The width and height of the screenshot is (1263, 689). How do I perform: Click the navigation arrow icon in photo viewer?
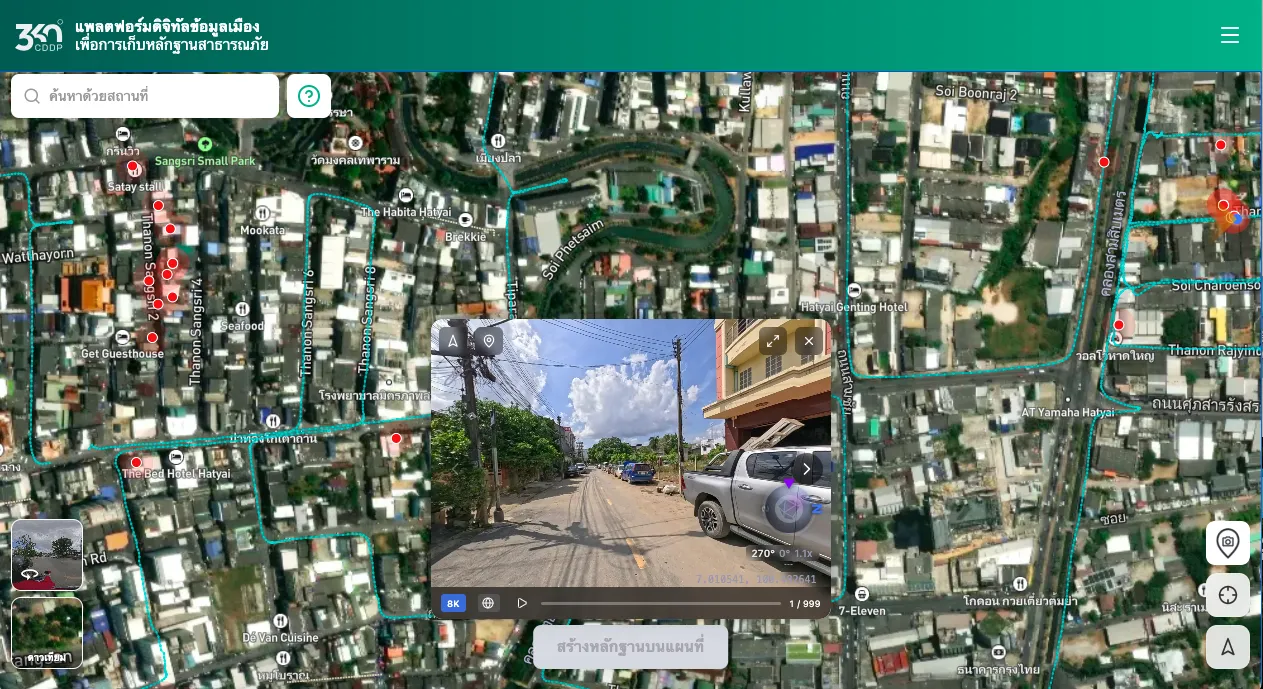point(453,341)
